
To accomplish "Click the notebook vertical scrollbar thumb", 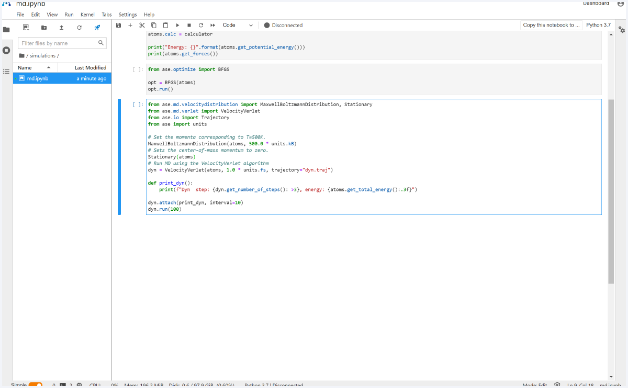I will [x=611, y=191].
